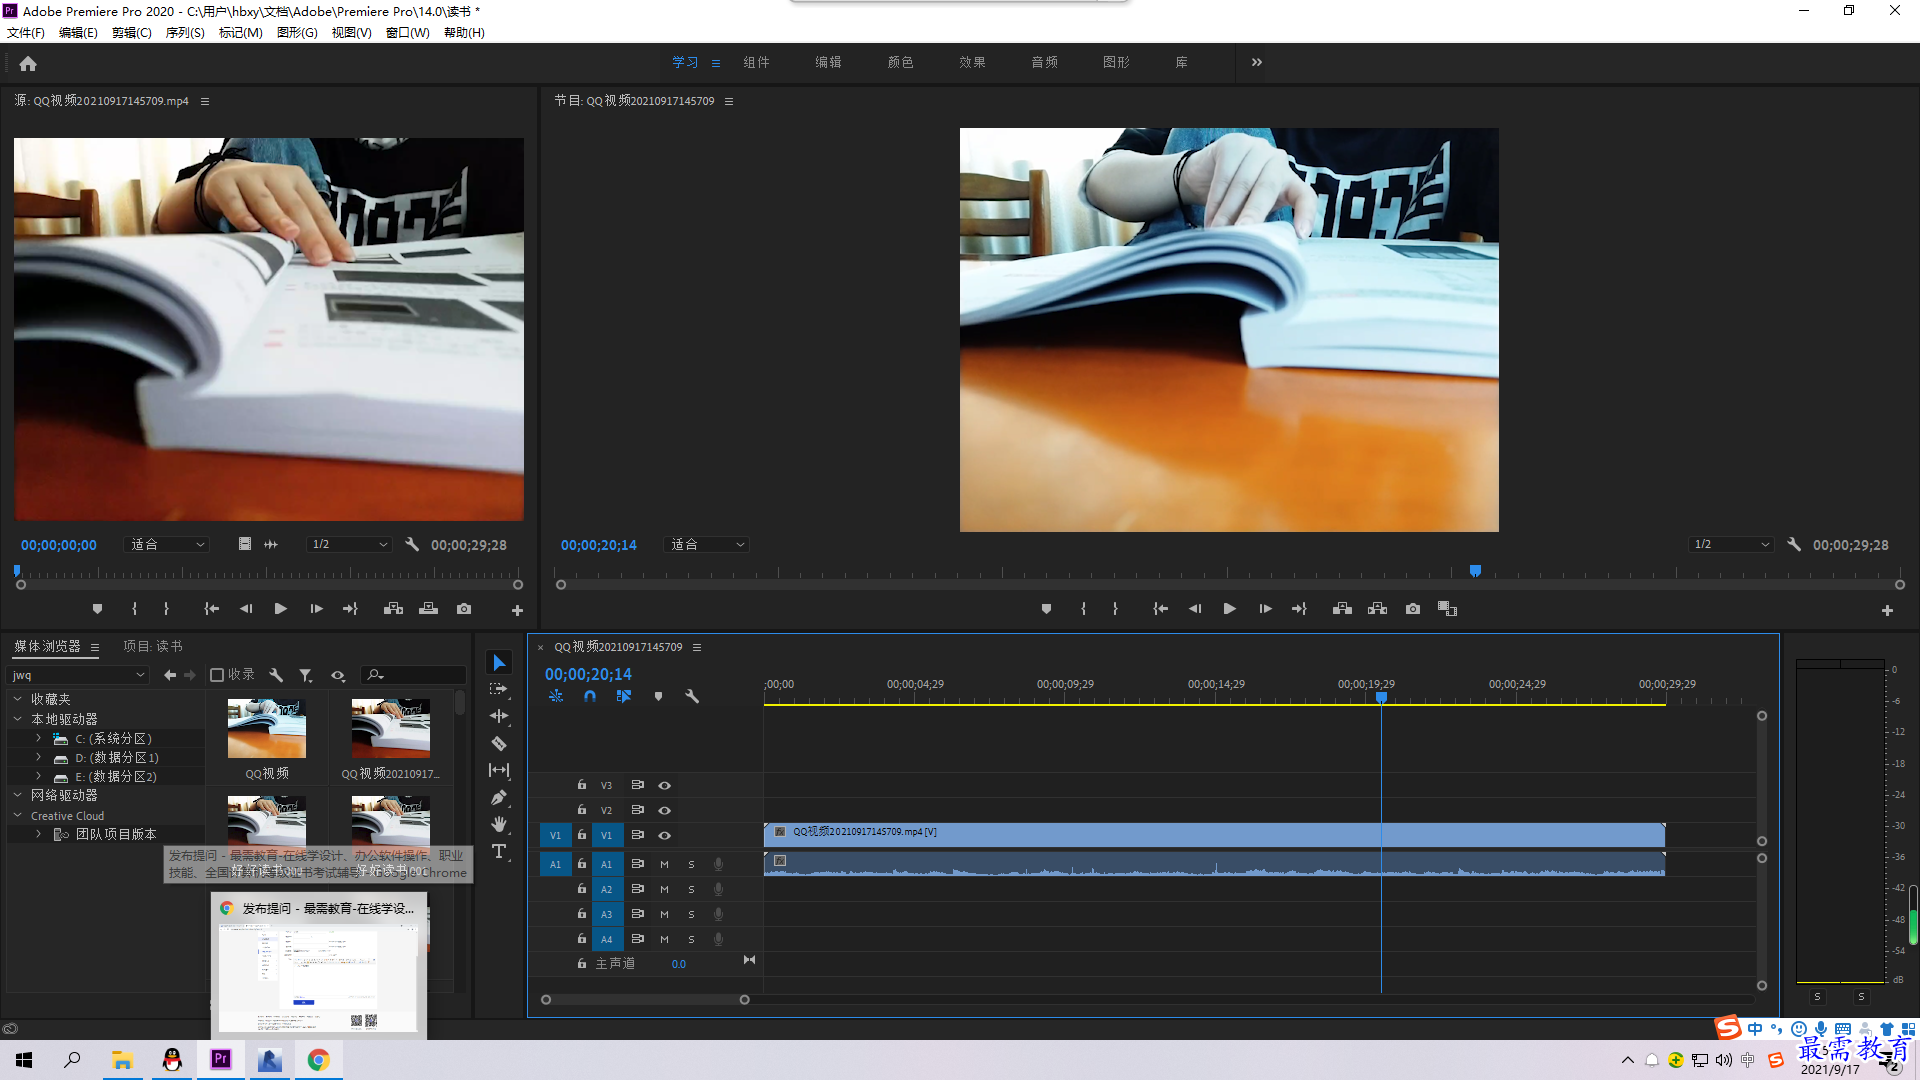Solo track A2
This screenshot has height=1080, width=1920.
pos(691,889)
